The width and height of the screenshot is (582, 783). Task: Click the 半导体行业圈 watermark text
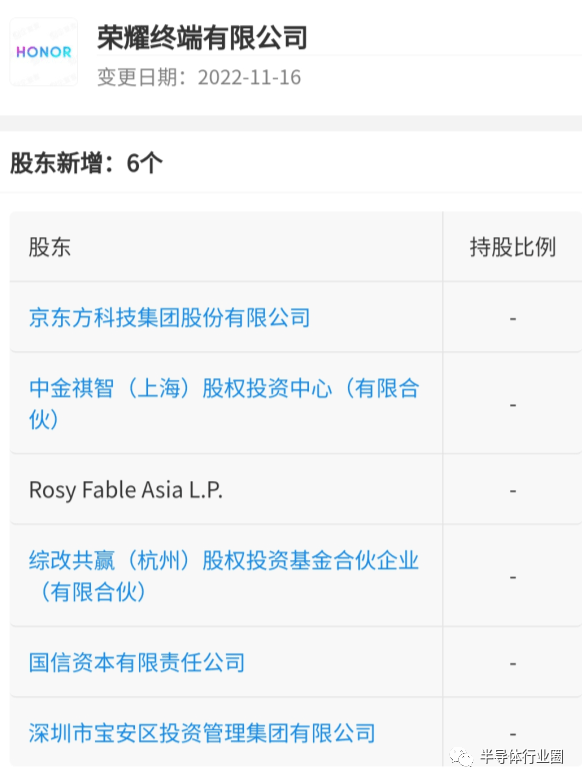[x=522, y=757]
